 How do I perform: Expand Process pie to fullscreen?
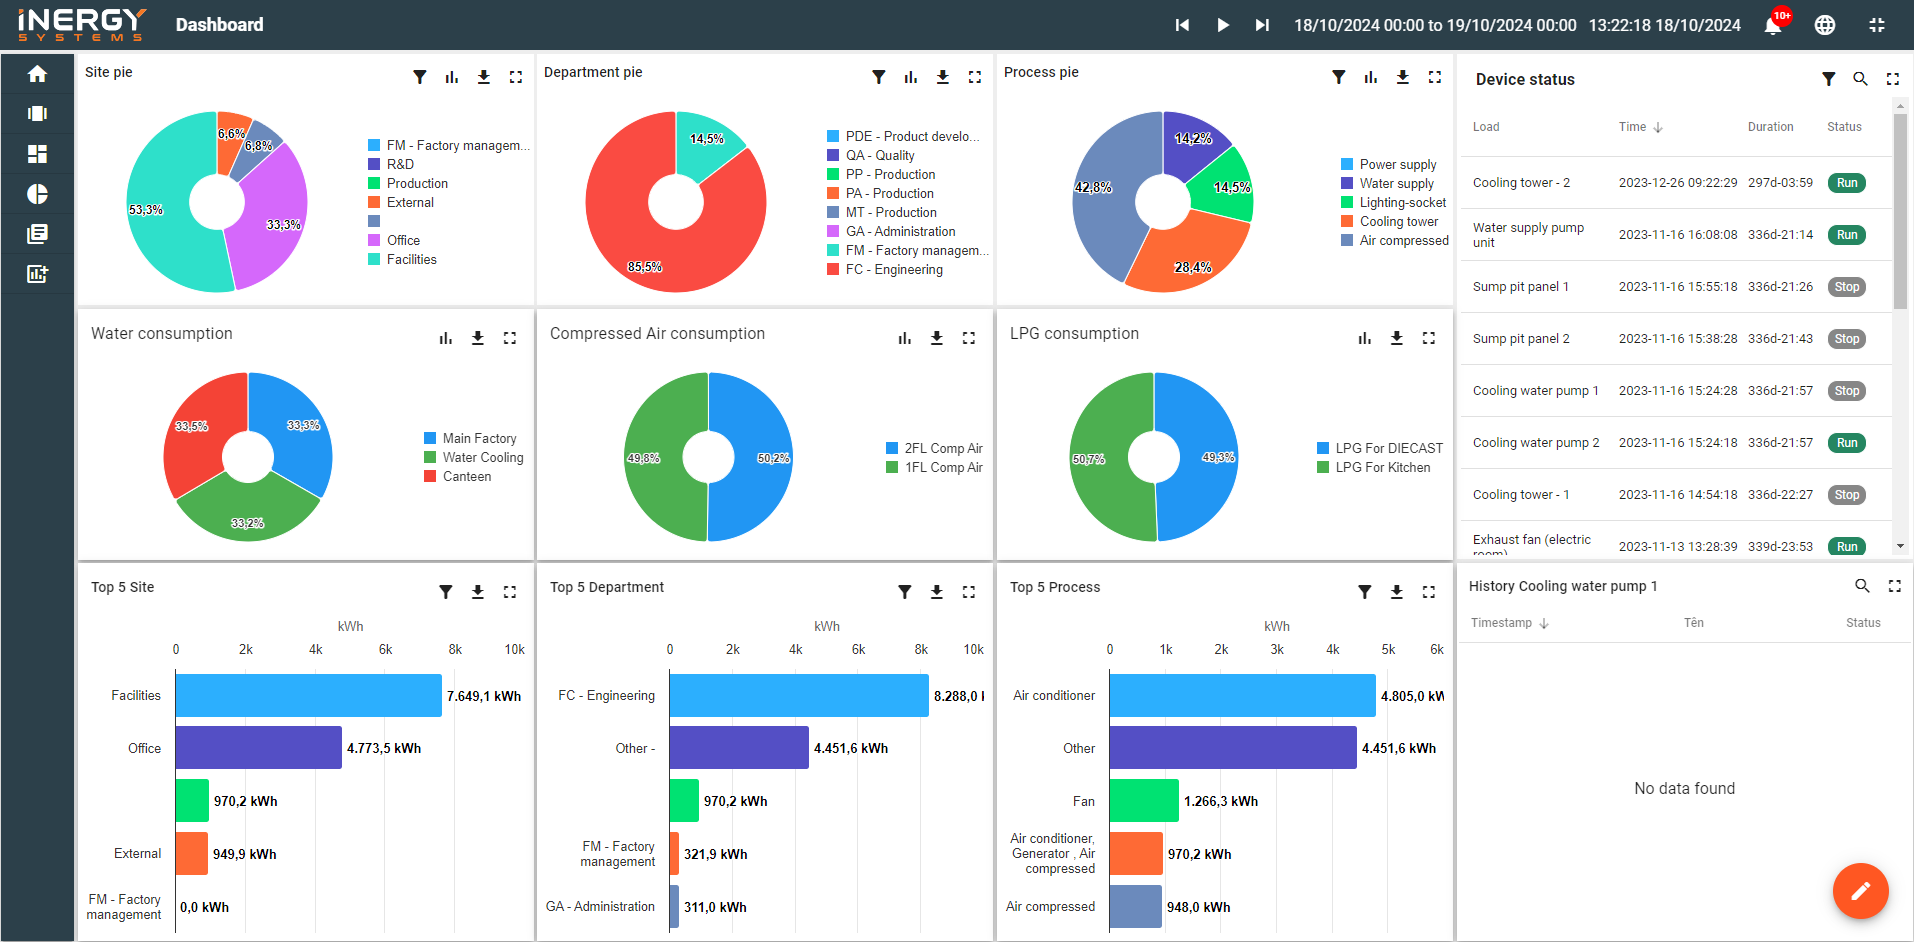click(1435, 77)
